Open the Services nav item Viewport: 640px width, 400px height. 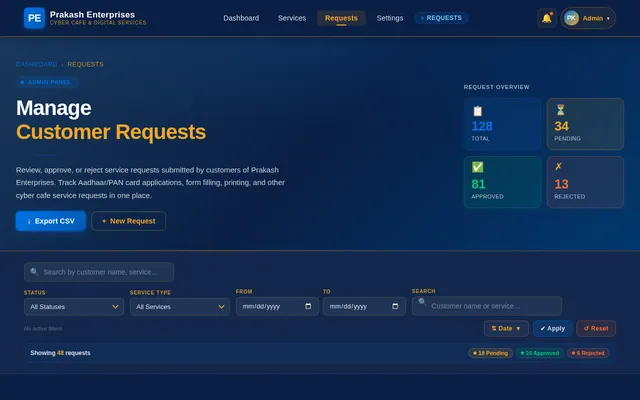[292, 18]
